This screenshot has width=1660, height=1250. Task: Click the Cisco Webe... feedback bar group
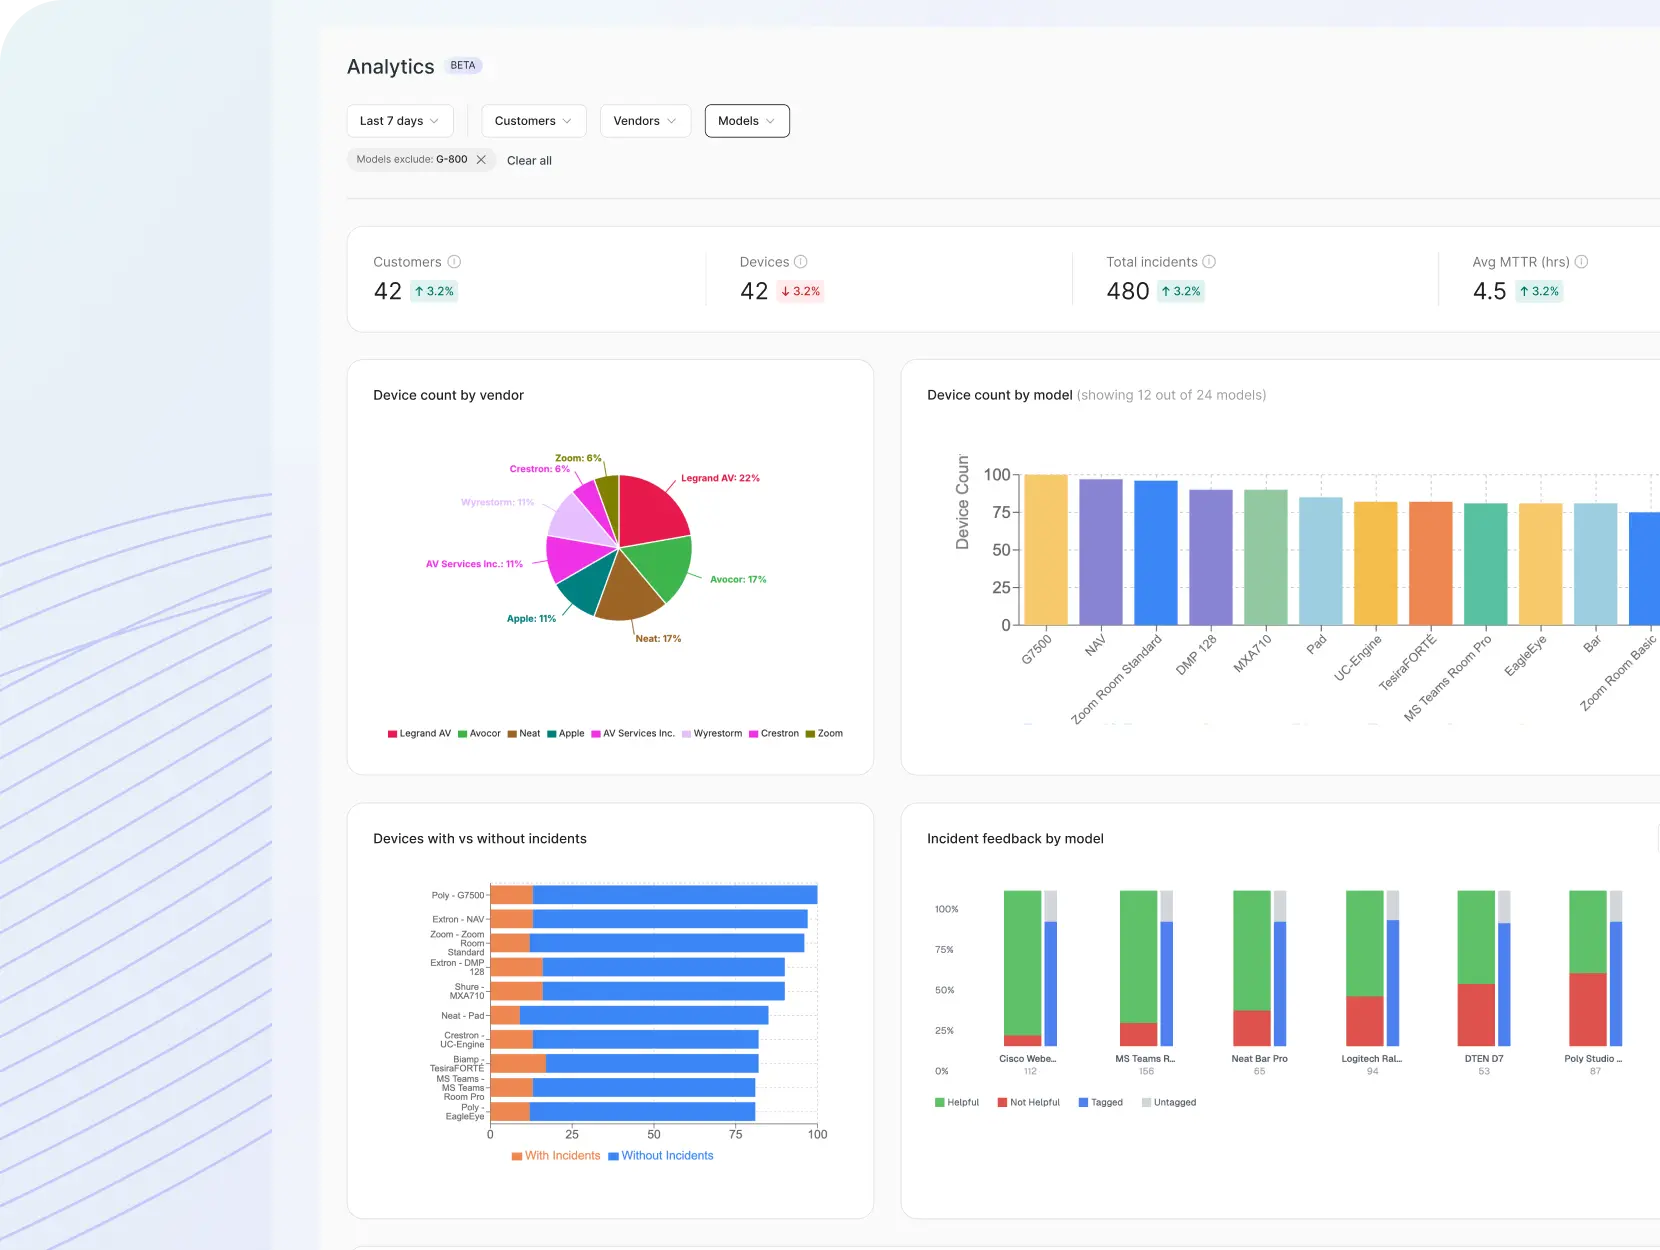click(1030, 968)
